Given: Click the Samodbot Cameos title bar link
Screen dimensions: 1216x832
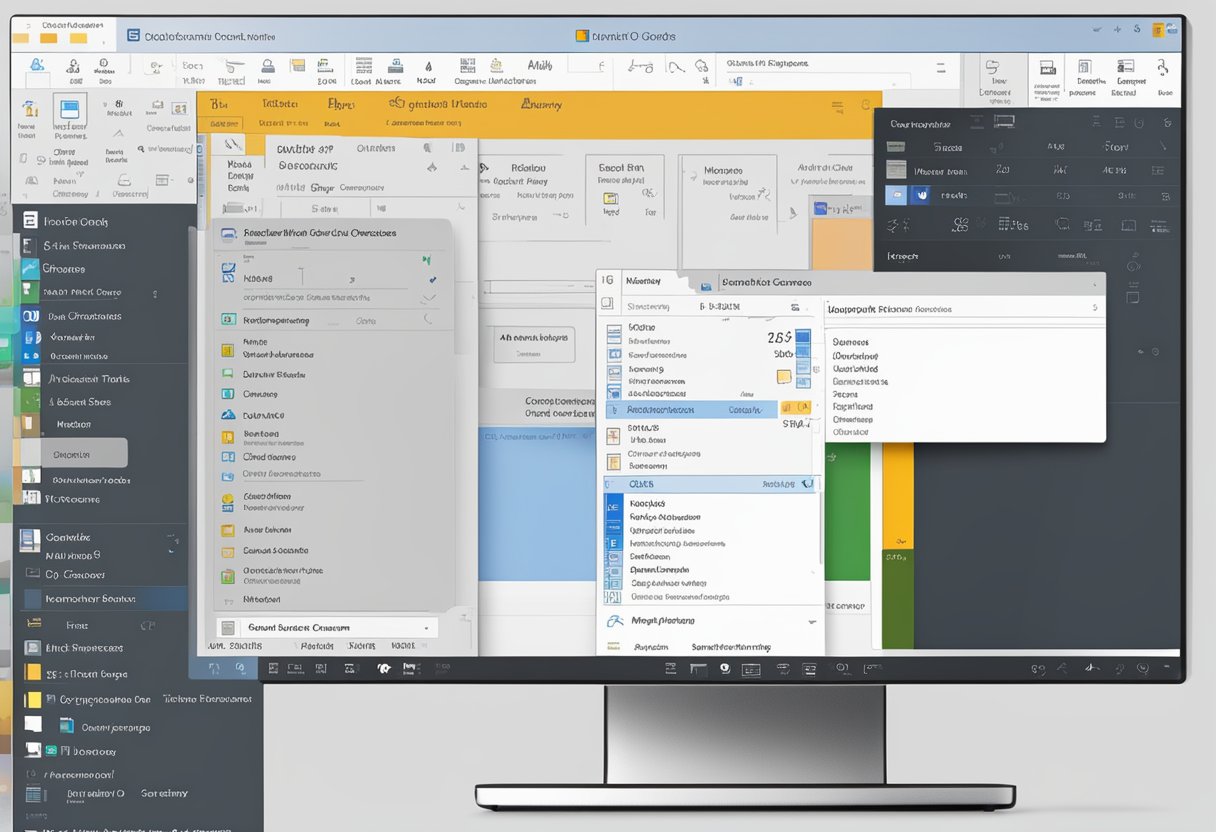Looking at the screenshot, I should pyautogui.click(x=766, y=282).
